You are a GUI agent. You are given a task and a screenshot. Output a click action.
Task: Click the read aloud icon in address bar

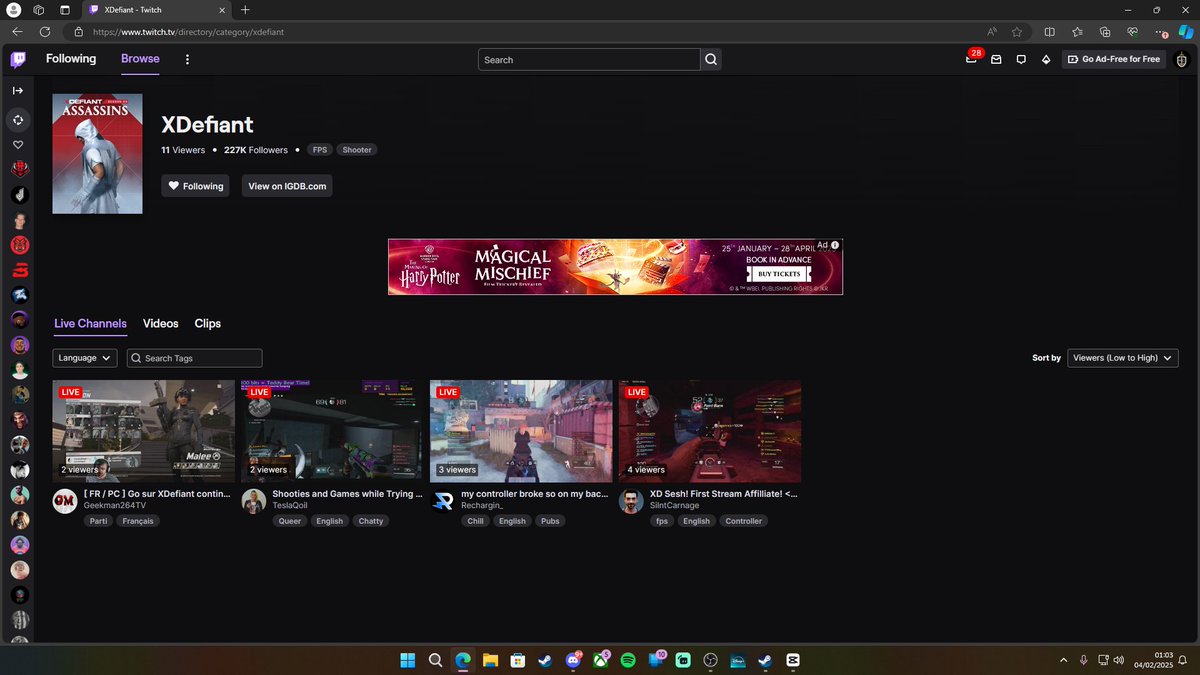click(991, 32)
